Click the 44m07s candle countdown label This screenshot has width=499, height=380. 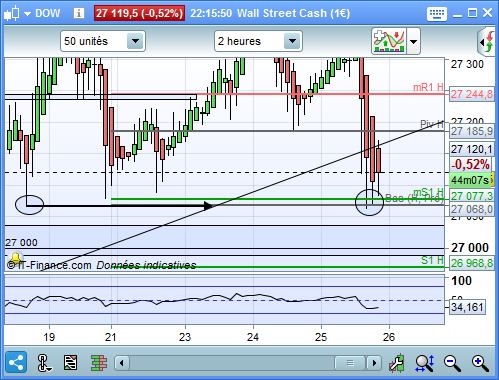[470, 180]
